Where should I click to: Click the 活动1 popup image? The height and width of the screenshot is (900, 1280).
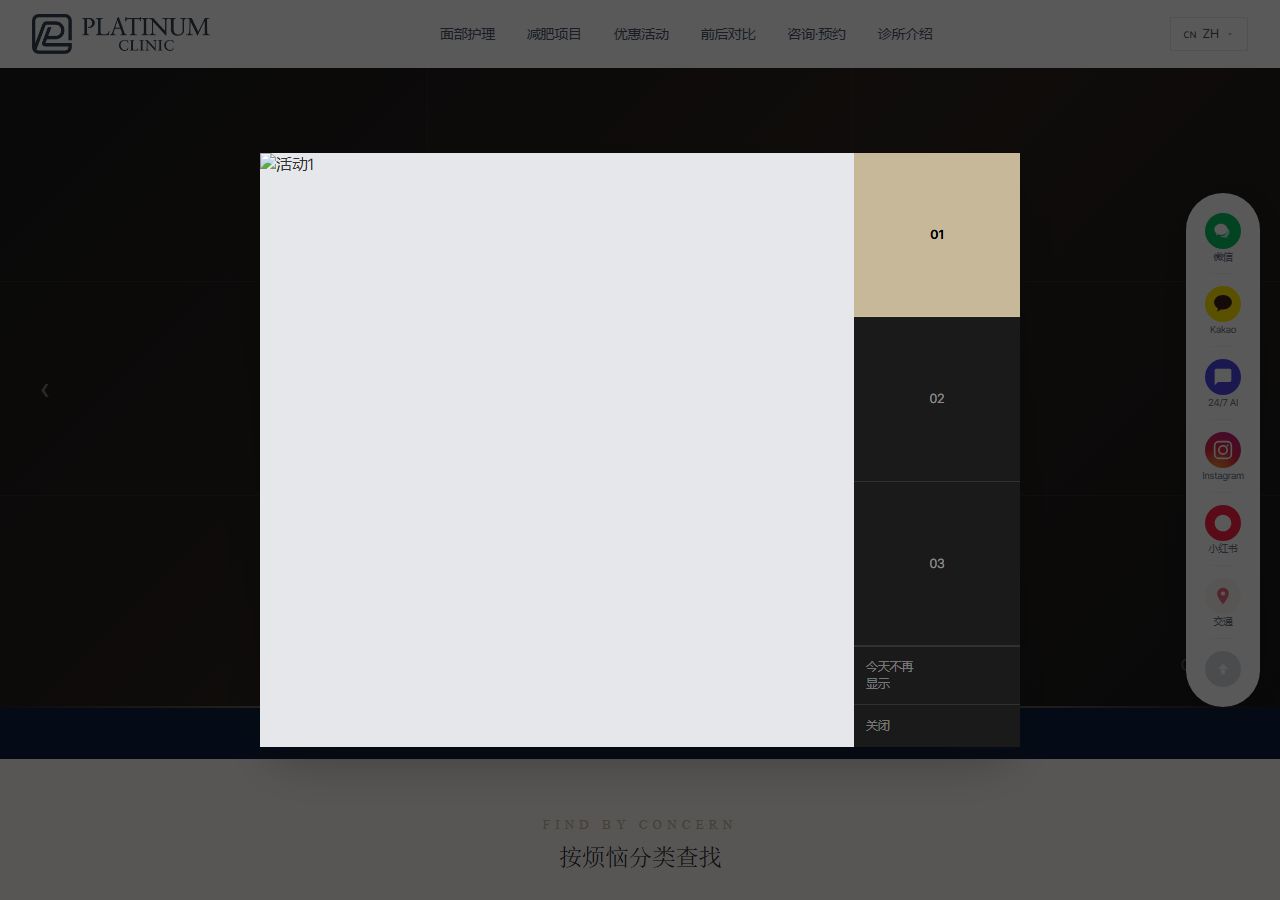click(x=557, y=450)
